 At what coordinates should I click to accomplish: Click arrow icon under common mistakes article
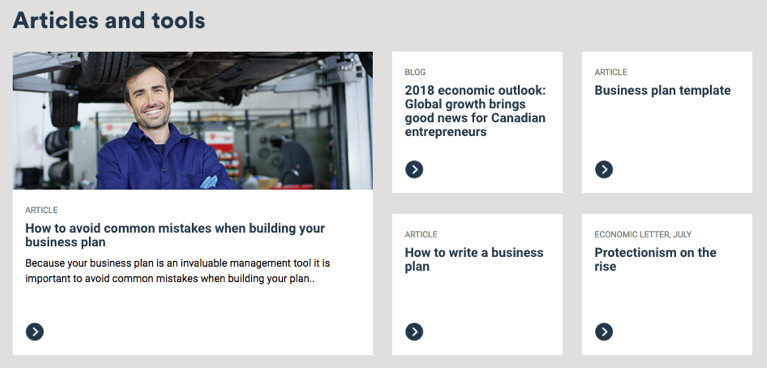click(x=35, y=332)
